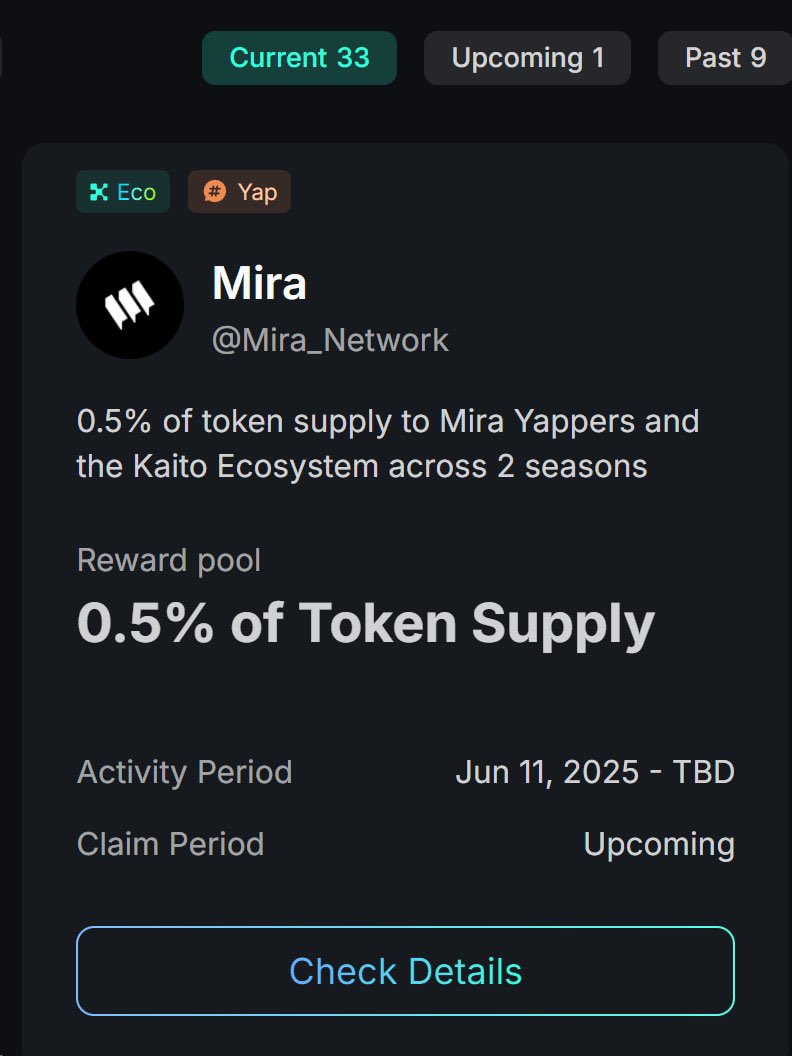The height and width of the screenshot is (1056, 792).
Task: Click the 0.5% of Token Supply heading
Action: (366, 624)
